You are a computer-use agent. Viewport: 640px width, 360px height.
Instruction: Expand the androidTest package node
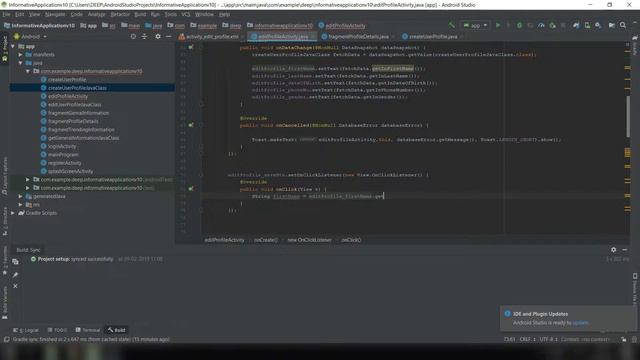(x=28, y=180)
